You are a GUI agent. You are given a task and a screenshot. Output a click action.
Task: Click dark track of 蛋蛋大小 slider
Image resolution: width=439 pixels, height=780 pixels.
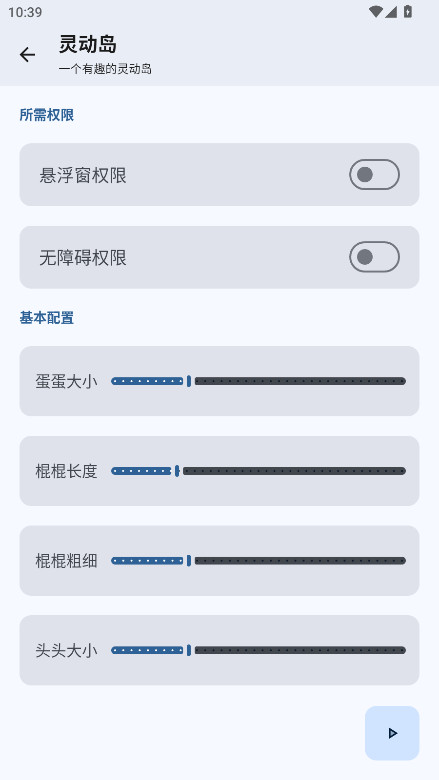coord(300,381)
